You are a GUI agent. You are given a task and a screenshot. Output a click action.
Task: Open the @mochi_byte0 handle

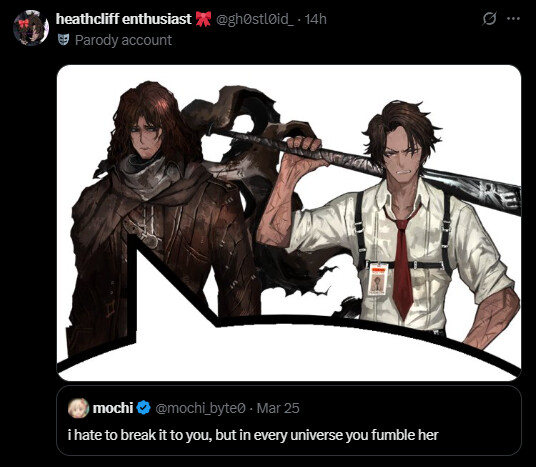click(x=200, y=408)
